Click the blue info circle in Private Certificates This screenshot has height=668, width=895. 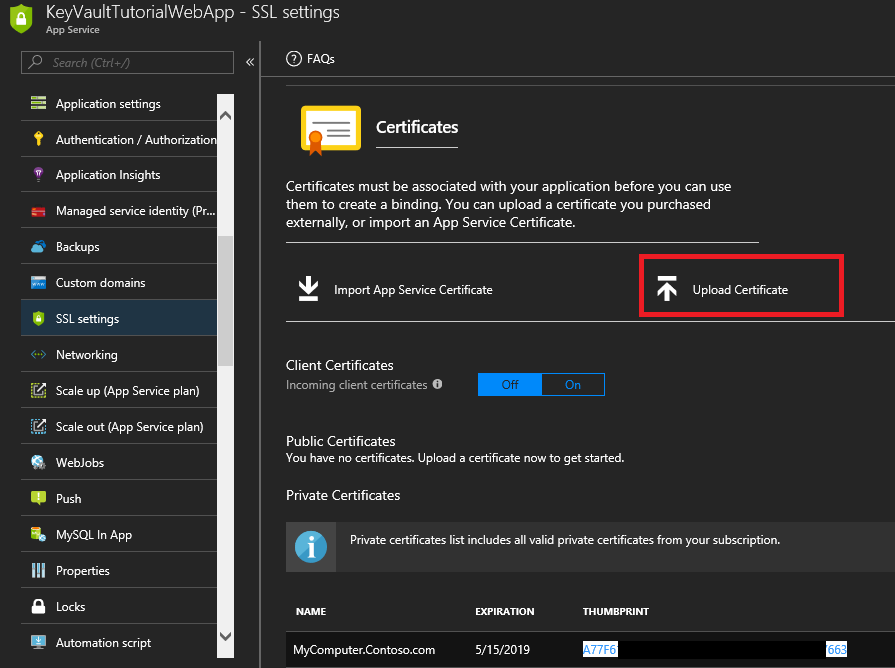(x=311, y=547)
